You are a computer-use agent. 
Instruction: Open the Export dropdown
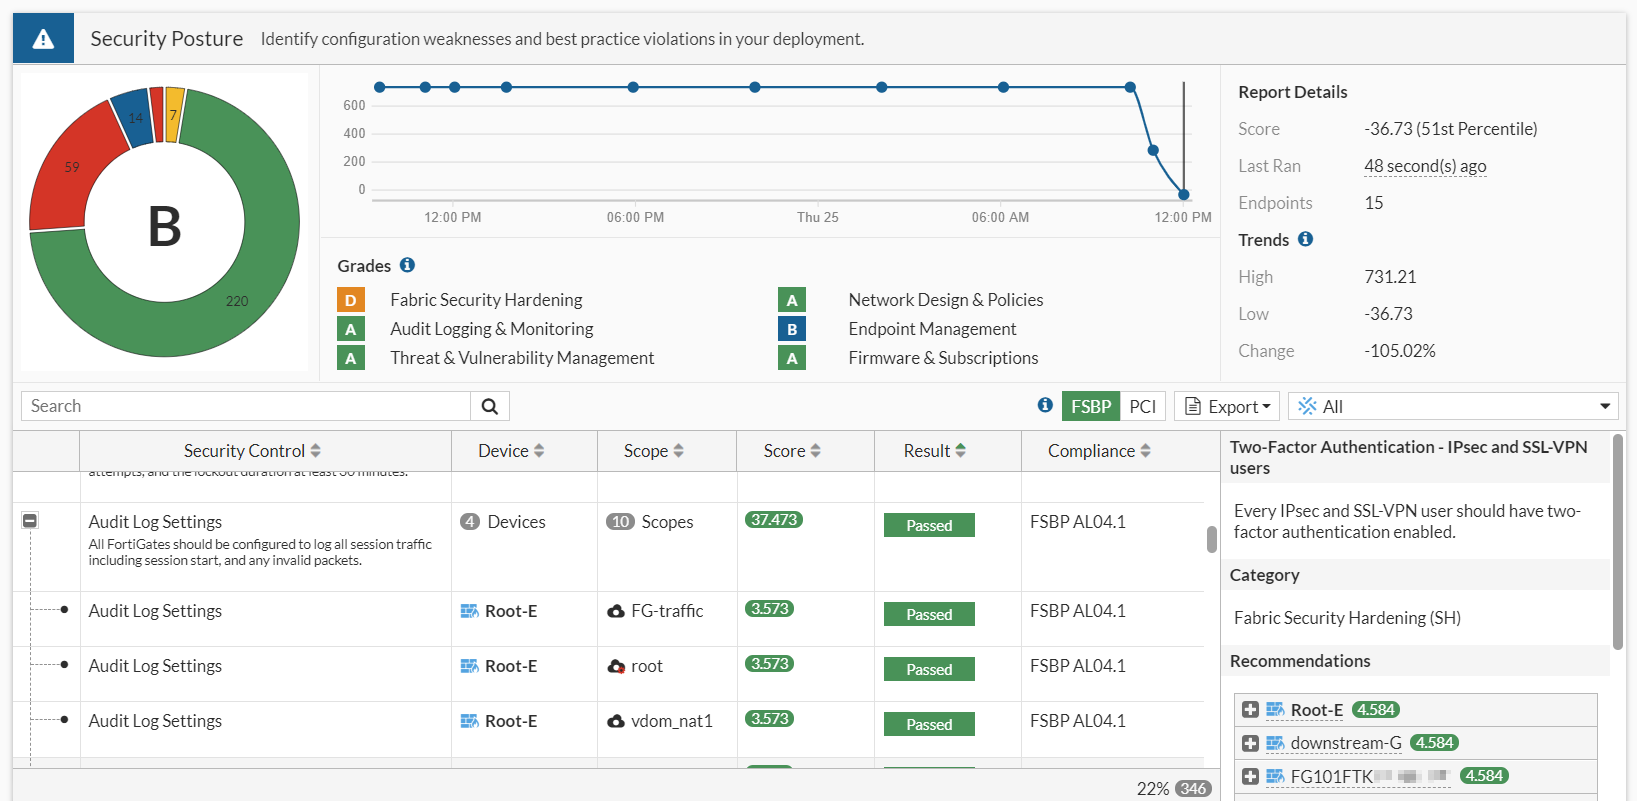coord(1227,406)
